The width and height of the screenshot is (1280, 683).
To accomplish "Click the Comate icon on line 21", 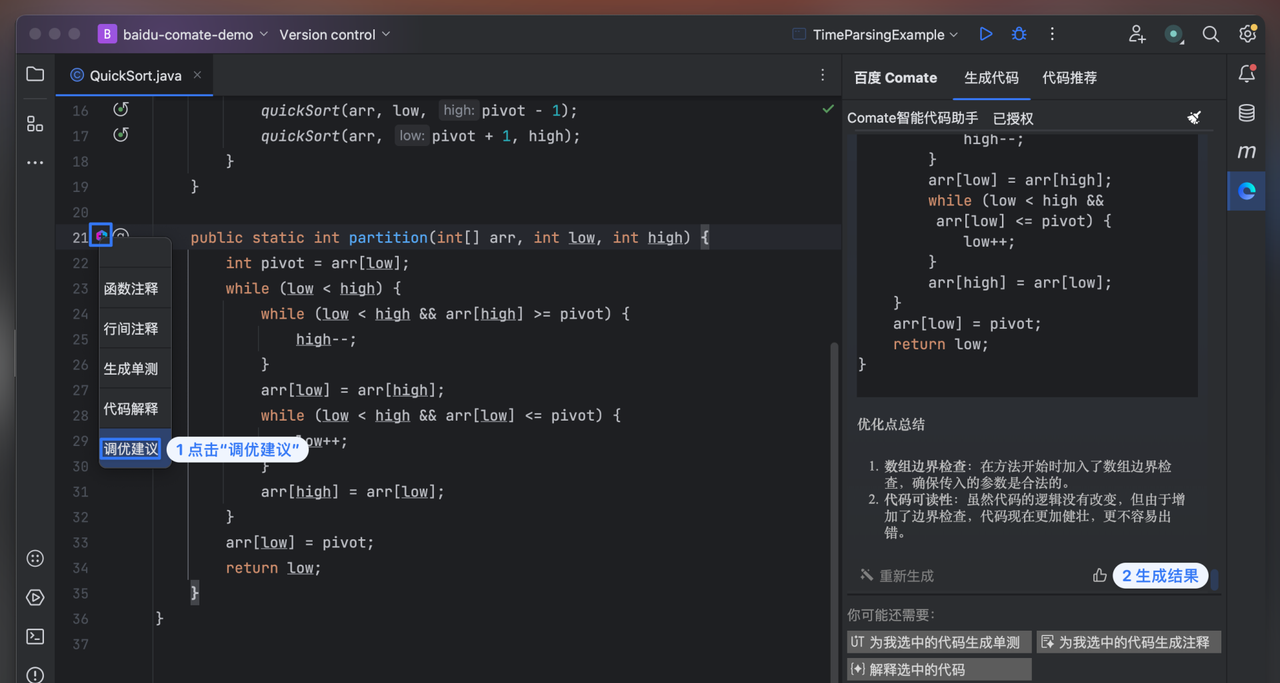I will coord(101,236).
